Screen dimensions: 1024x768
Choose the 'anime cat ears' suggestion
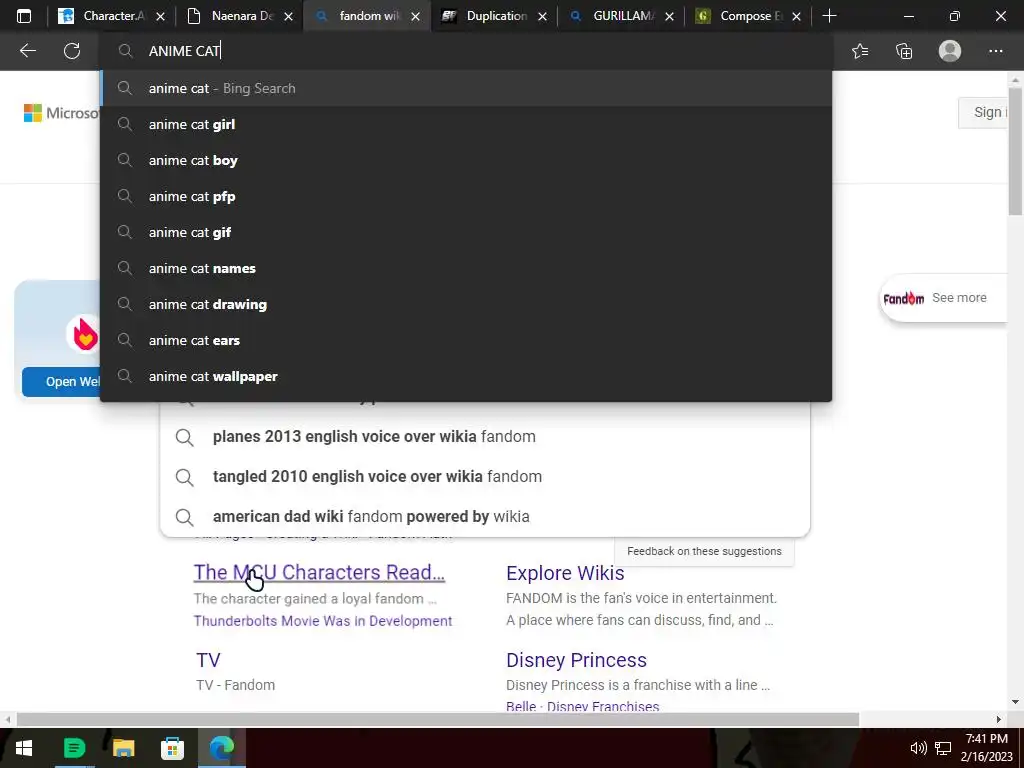(466, 340)
